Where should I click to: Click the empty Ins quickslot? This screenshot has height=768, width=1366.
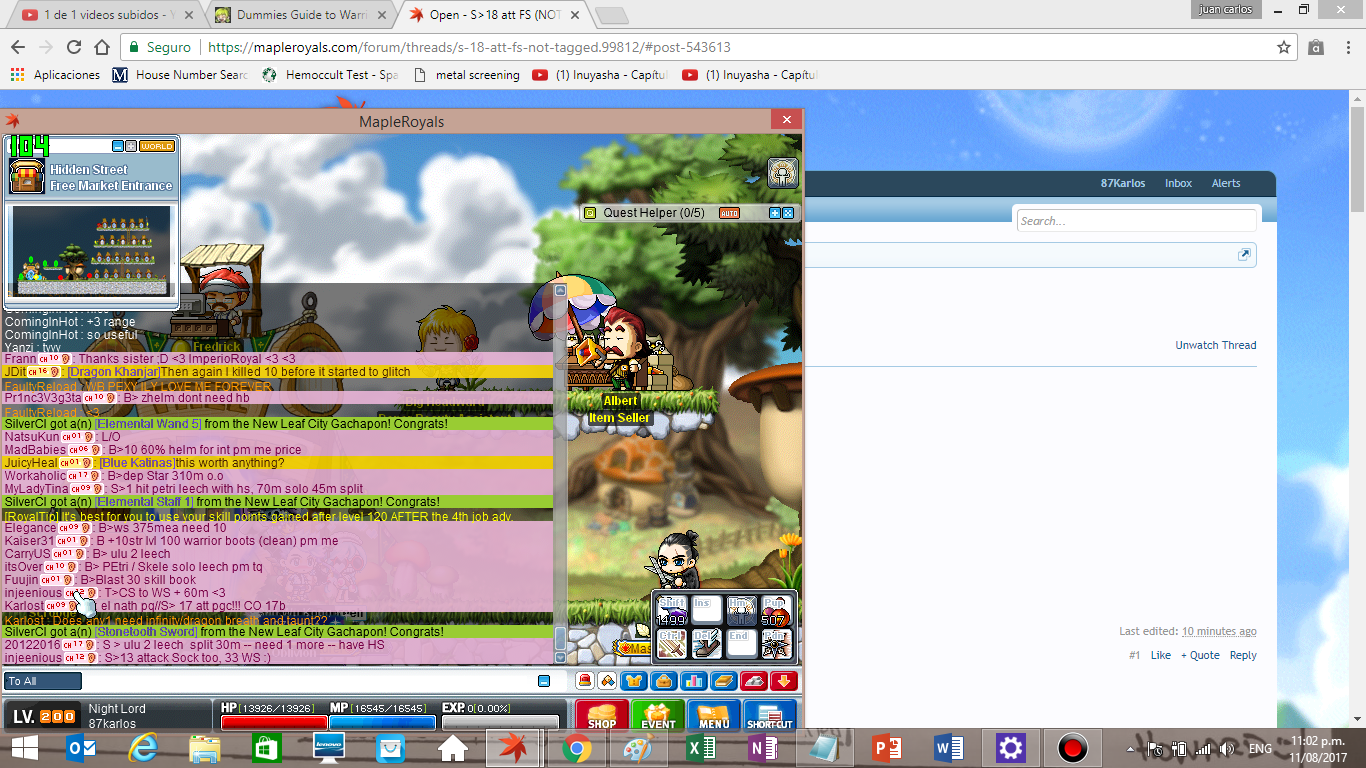coord(706,610)
